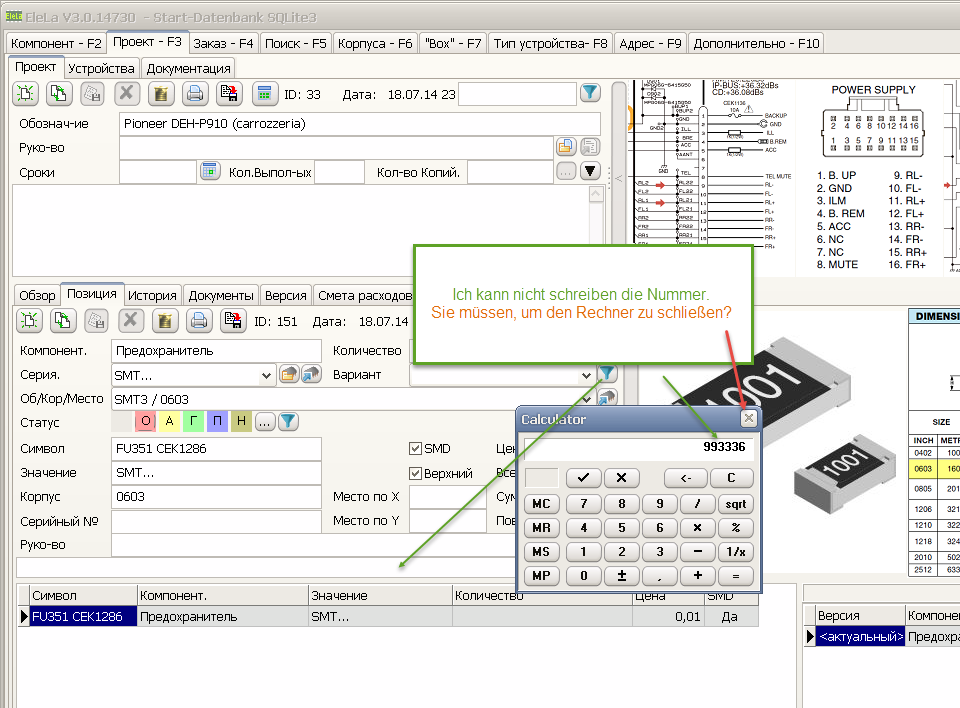Click calculator digit 7 button
960x708 pixels.
(x=583, y=503)
